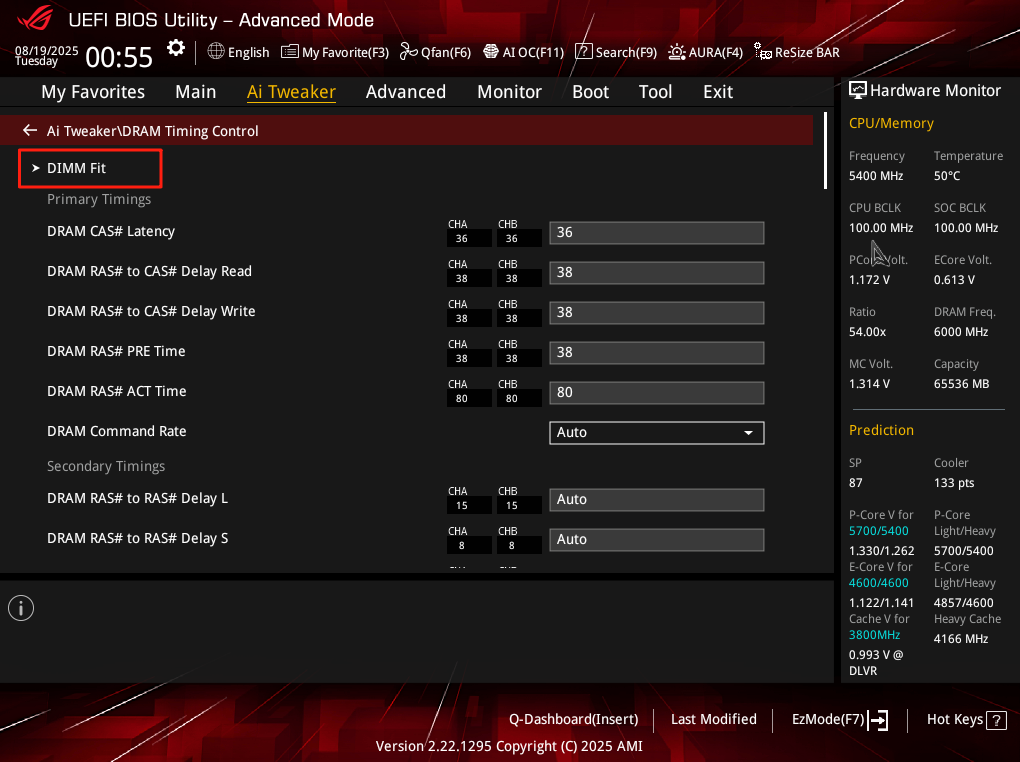The height and width of the screenshot is (762, 1020).
Task: Click the back arrow in DRAM Timing Control
Action: click(30, 130)
